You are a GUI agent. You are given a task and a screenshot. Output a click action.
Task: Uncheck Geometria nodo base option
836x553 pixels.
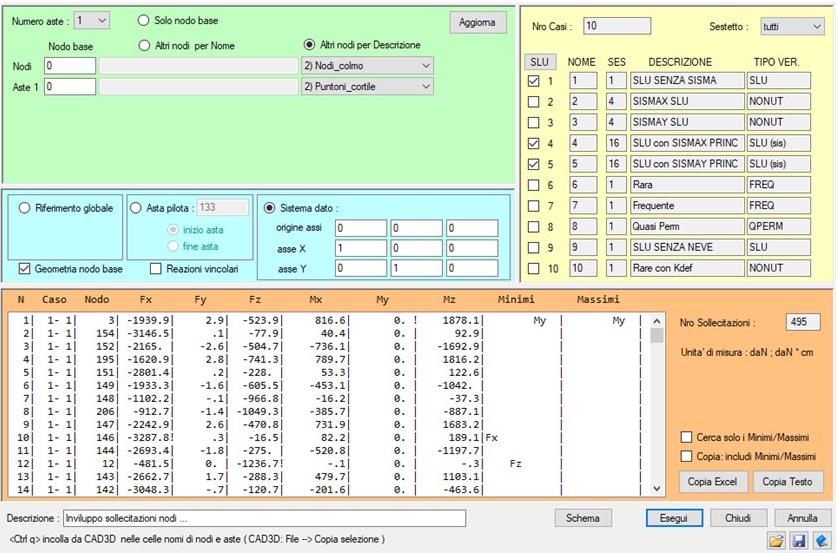[25, 269]
